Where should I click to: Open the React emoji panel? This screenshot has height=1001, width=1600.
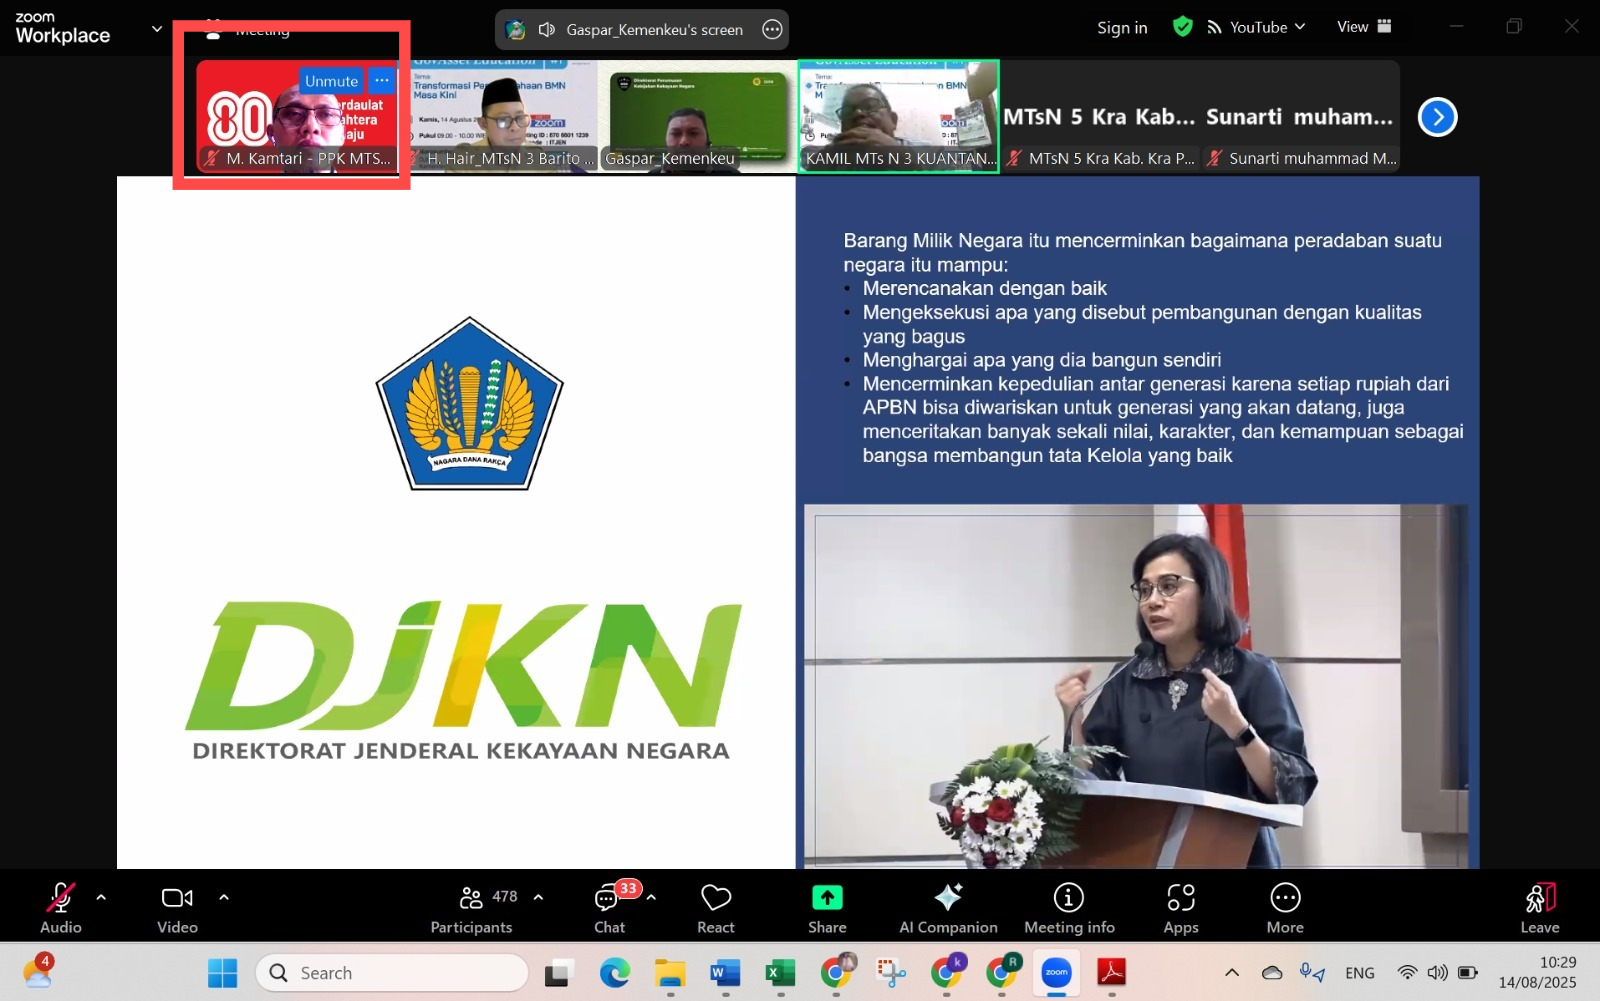click(x=715, y=908)
